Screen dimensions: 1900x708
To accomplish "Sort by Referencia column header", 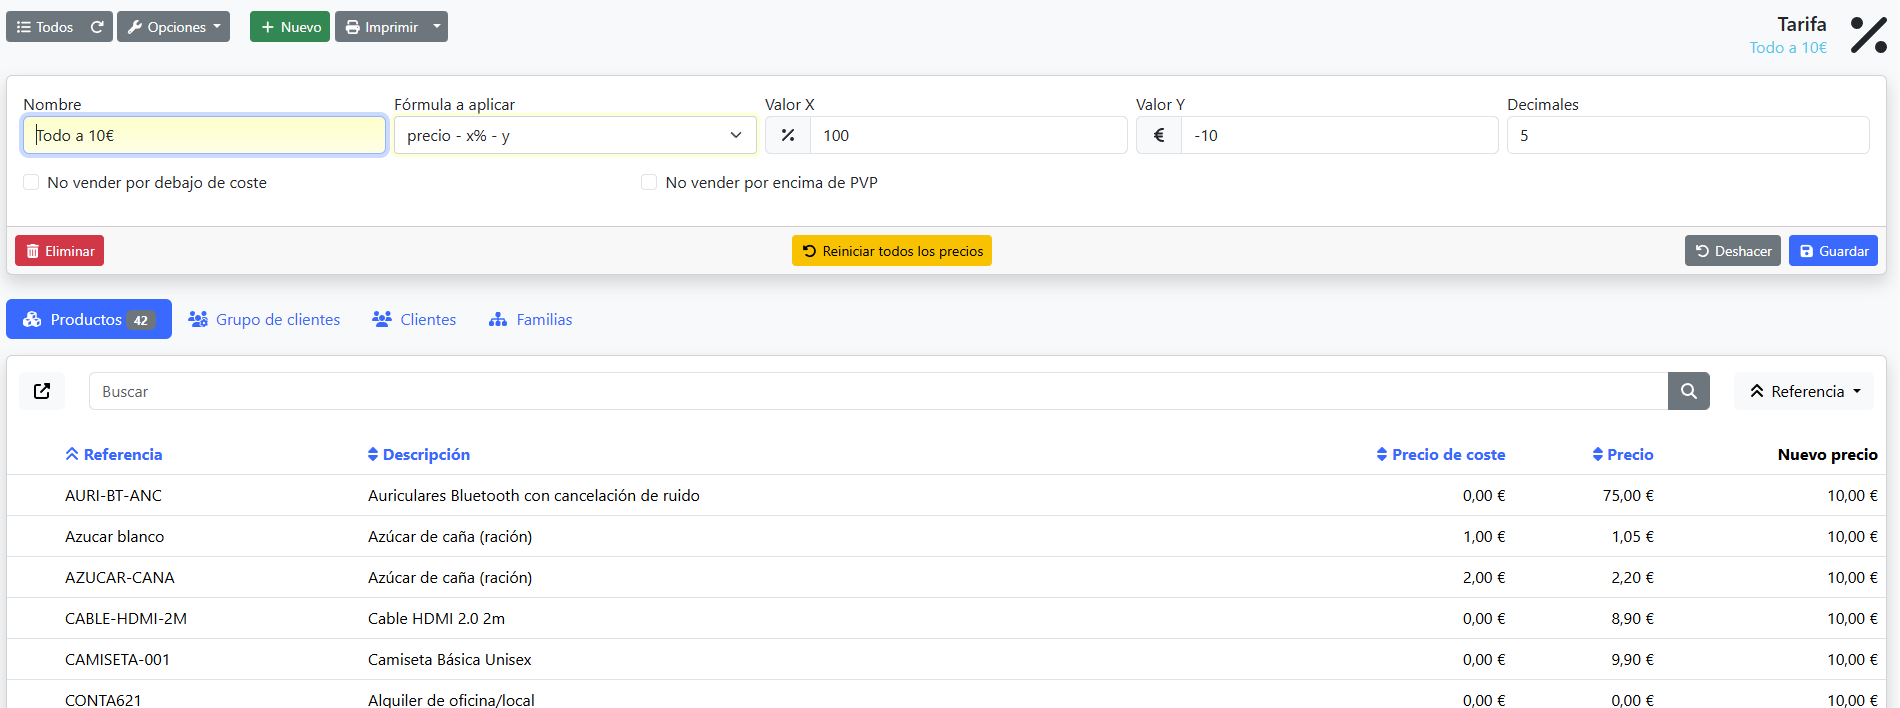I will point(114,454).
